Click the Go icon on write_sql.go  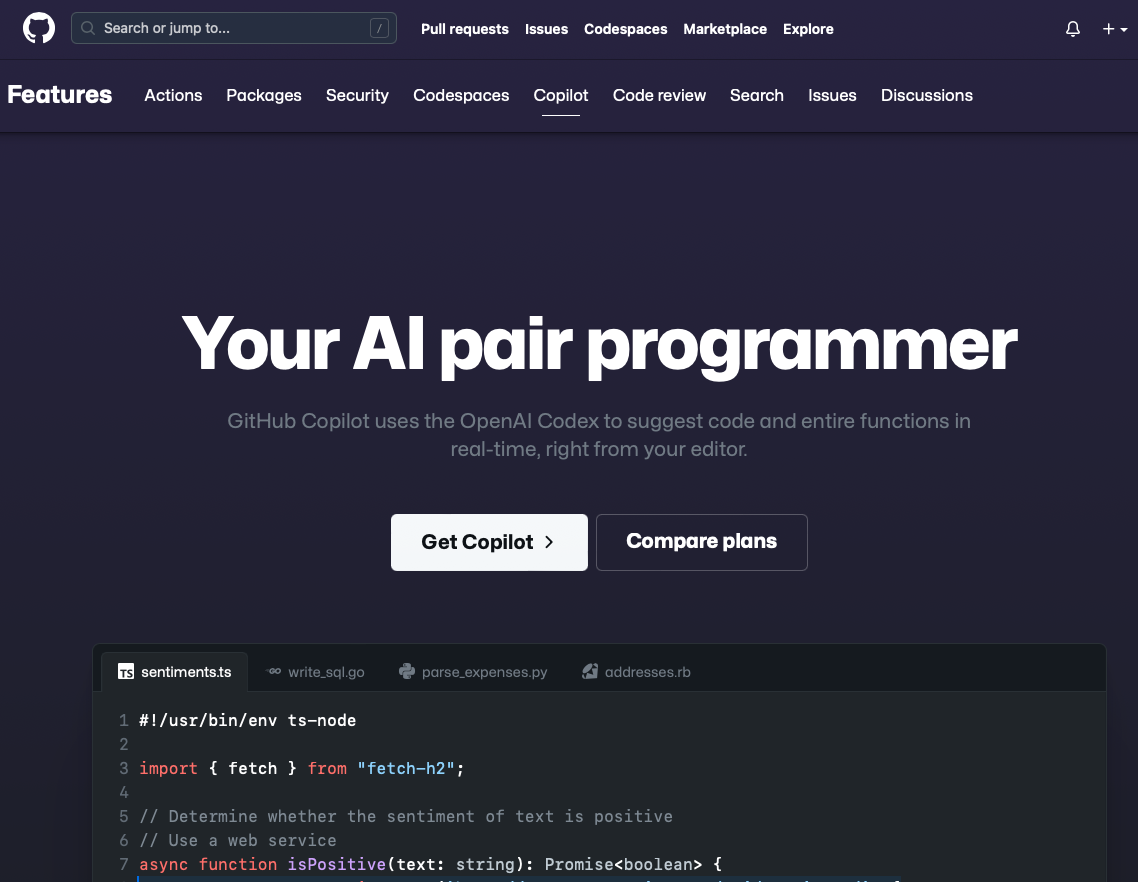(274, 671)
